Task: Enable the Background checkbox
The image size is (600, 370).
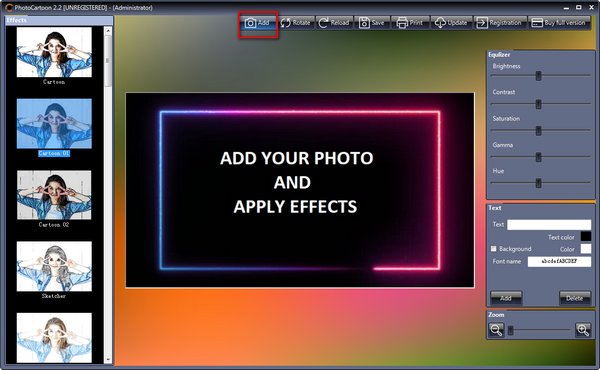Action: pyautogui.click(x=494, y=249)
